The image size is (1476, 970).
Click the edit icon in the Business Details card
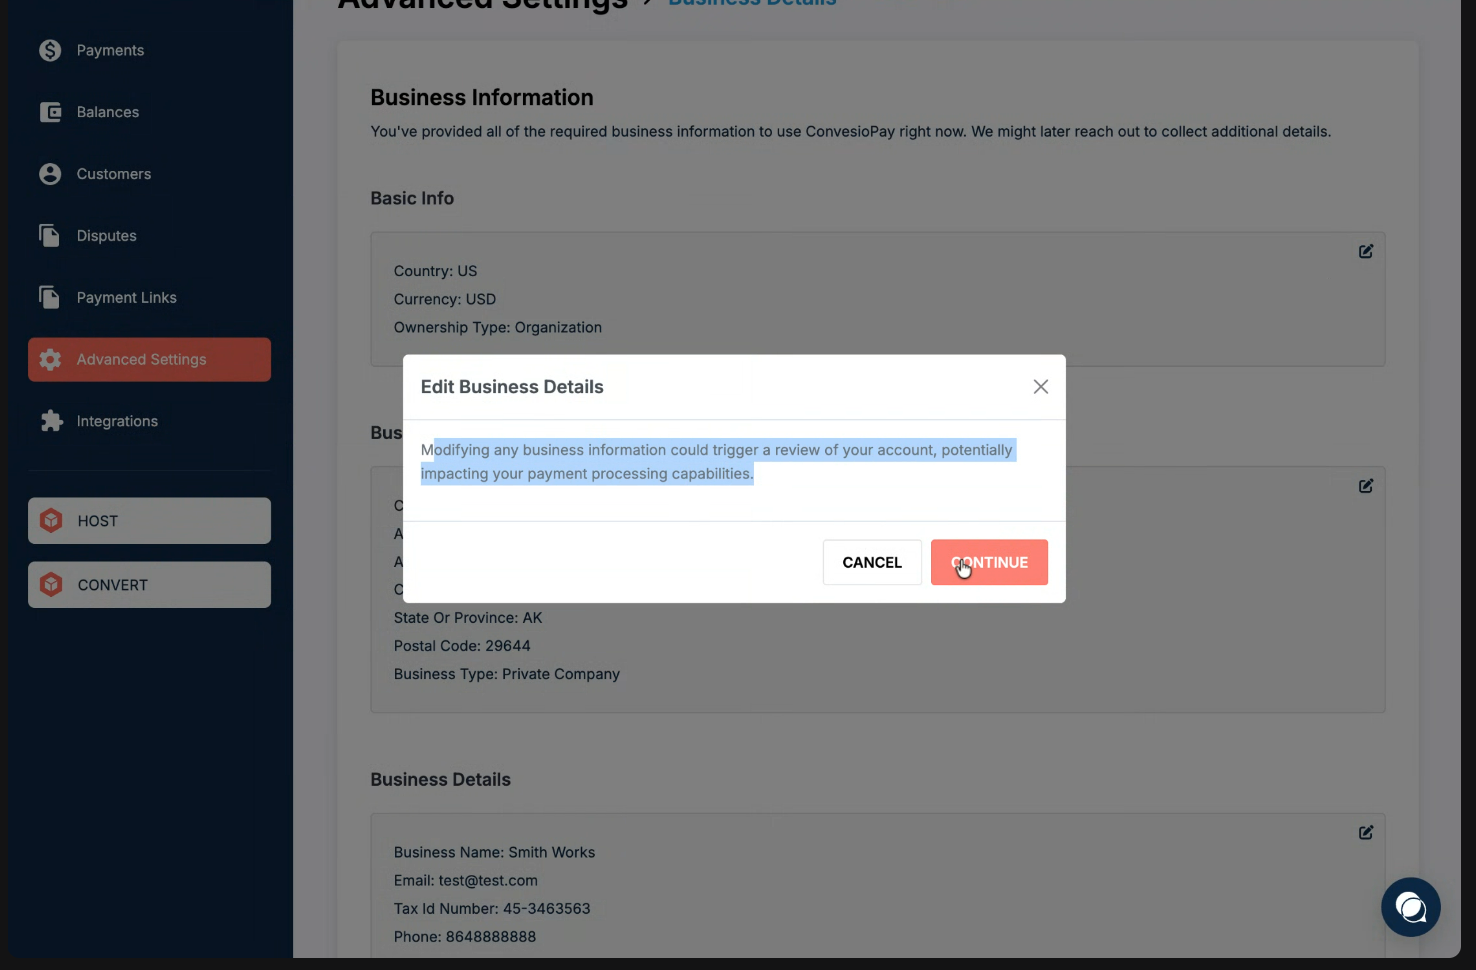pyautogui.click(x=1365, y=833)
